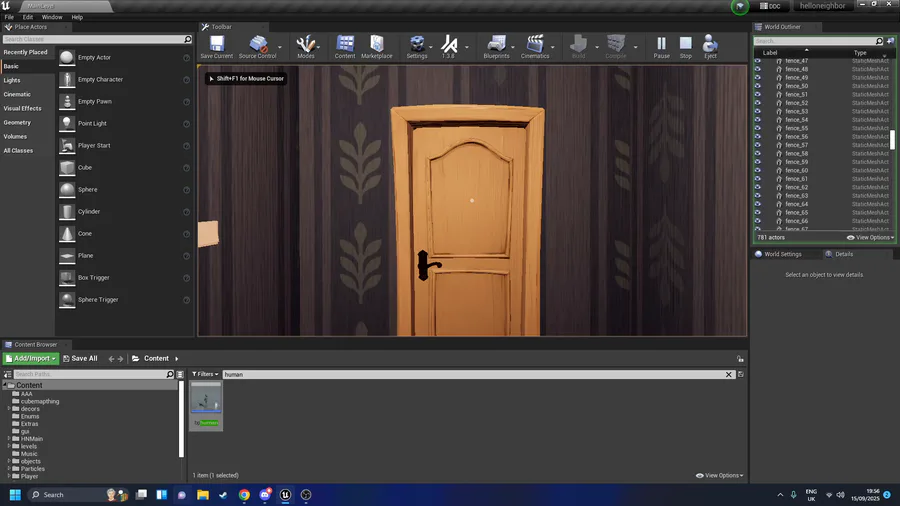Viewport: 900px width, 506px height.
Task: Select the Cylinder primitive icon
Action: (67, 212)
